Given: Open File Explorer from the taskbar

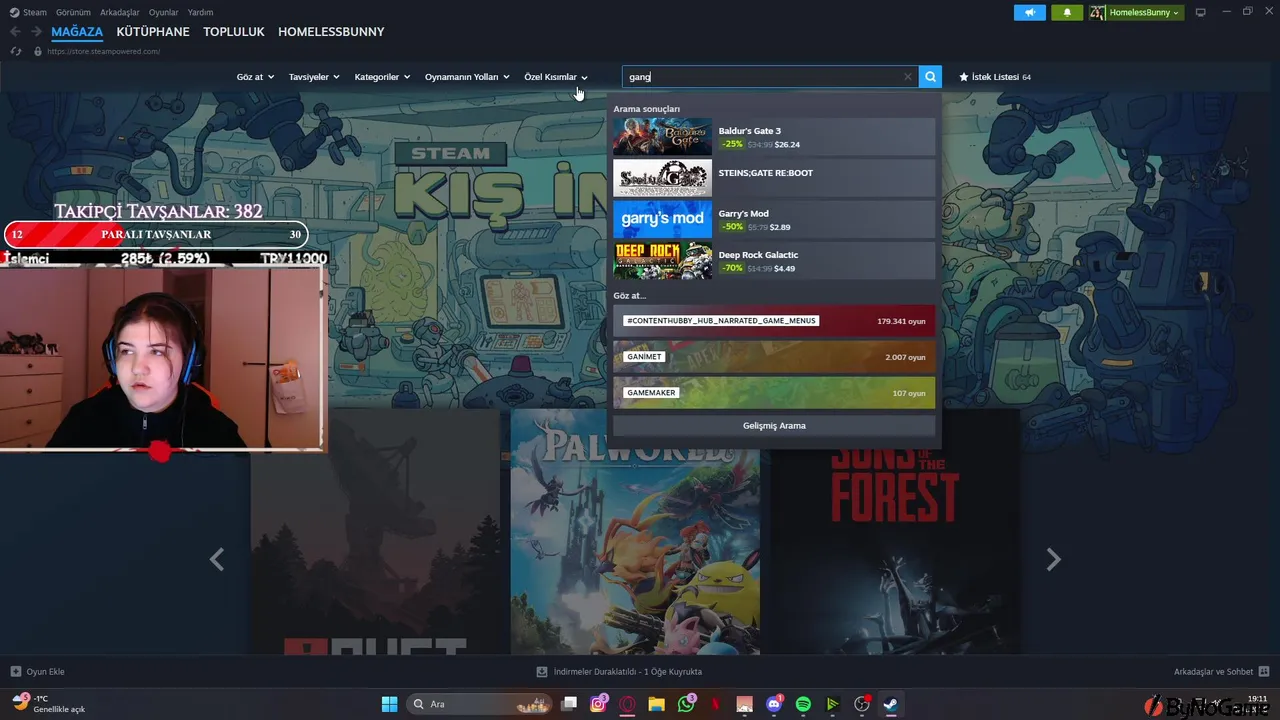Looking at the screenshot, I should pyautogui.click(x=656, y=704).
